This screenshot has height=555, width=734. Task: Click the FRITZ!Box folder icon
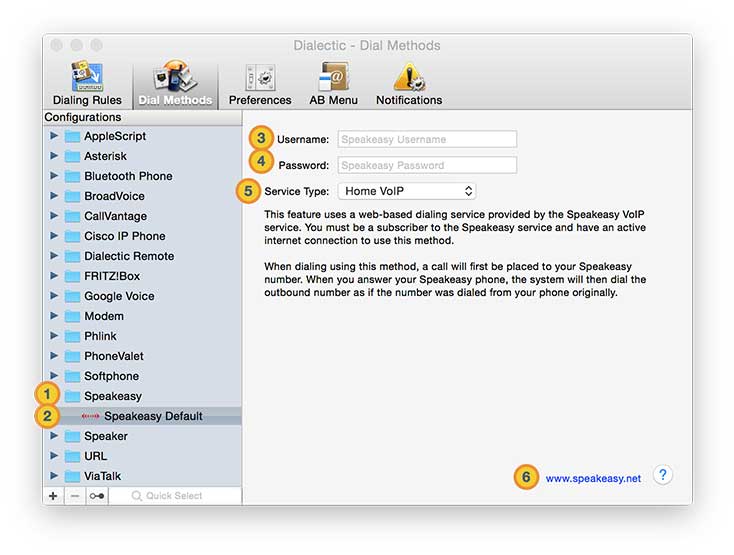coord(72,277)
